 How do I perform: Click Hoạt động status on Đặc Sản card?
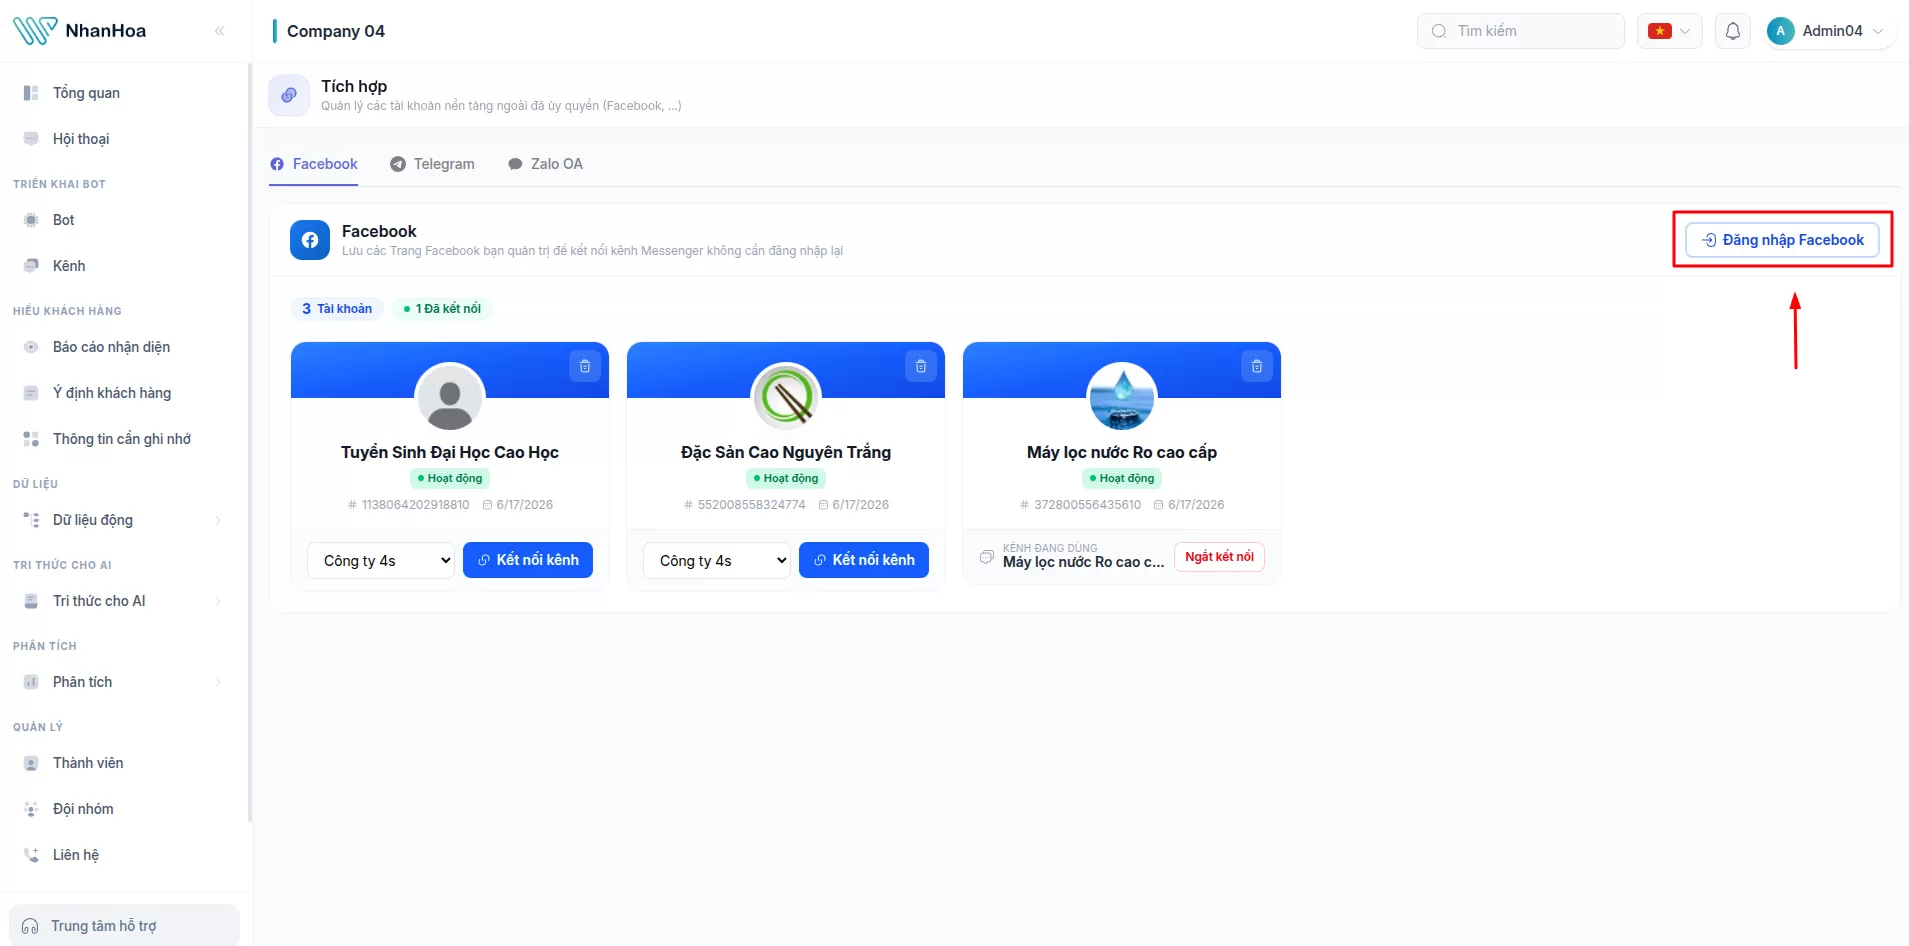click(x=786, y=479)
